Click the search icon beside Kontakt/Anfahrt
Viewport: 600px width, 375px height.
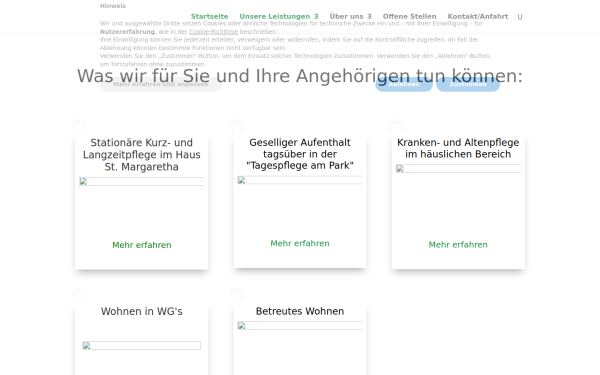point(520,17)
